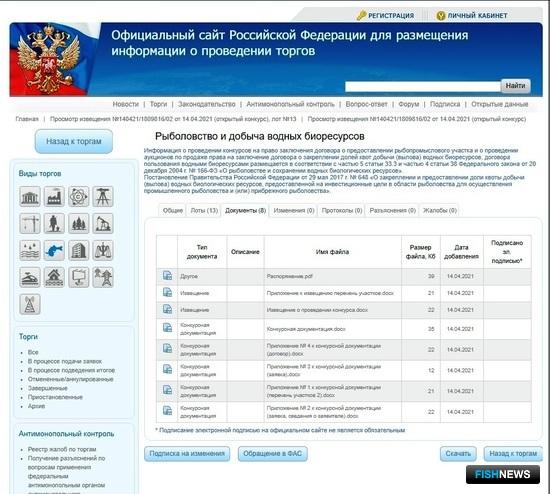Viewport: 550px width, 494px height.
Task: Select the surveying tripod trade type icon
Action: coord(103,196)
